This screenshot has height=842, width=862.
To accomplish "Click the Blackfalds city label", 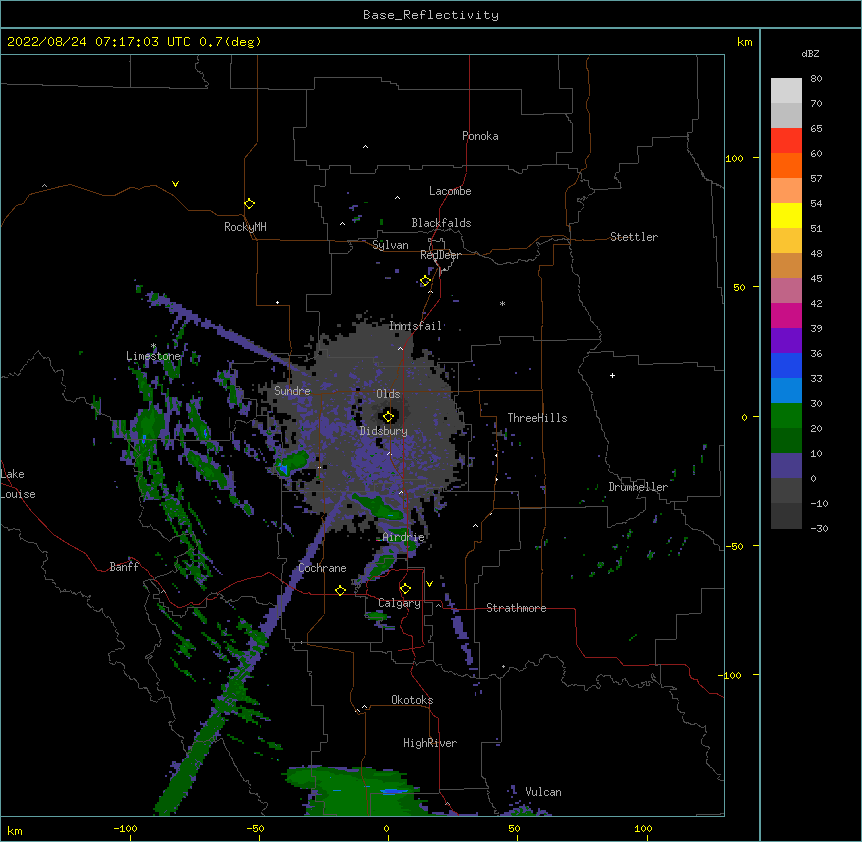I will 441,223.
